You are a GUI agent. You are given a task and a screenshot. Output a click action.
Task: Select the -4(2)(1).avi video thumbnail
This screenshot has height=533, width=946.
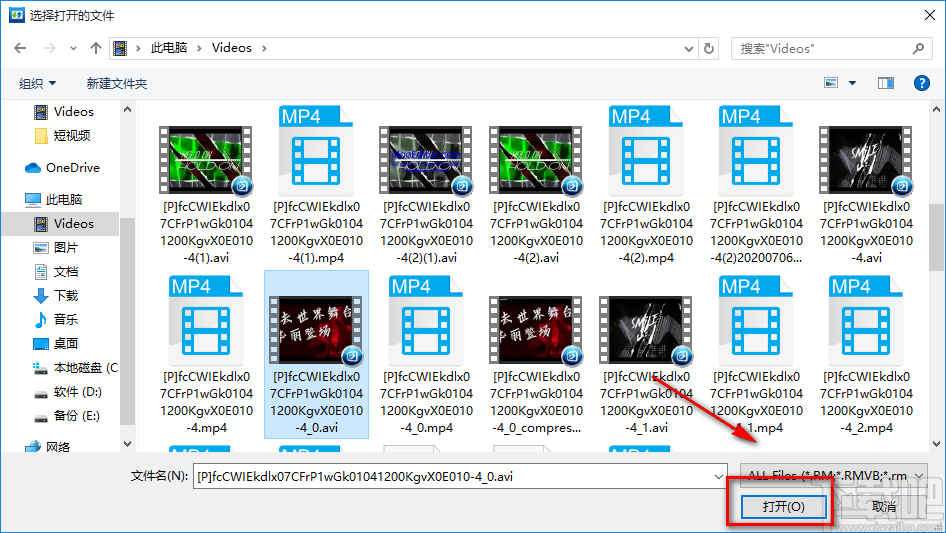coord(426,160)
